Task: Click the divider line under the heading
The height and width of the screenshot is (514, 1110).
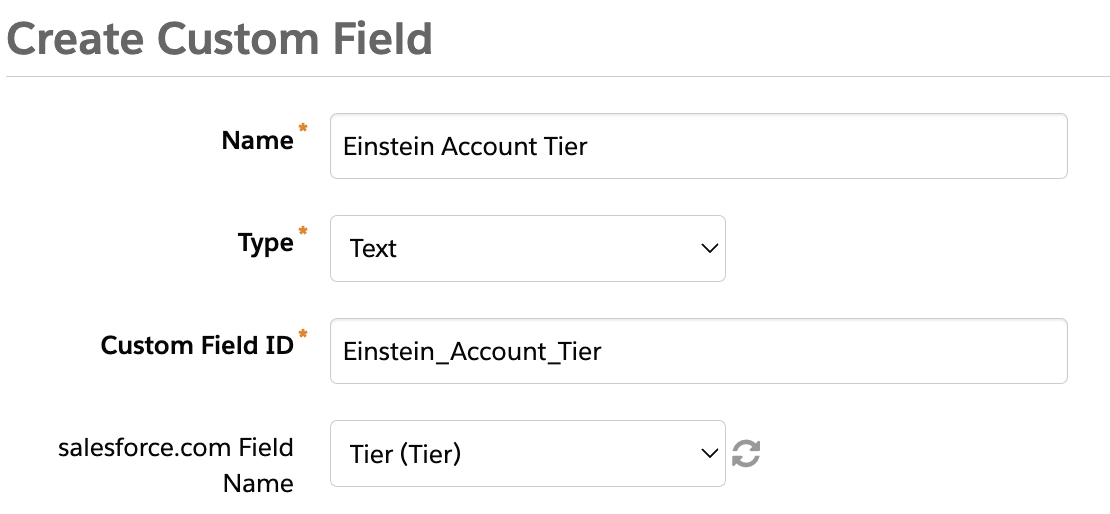Action: coord(555,77)
